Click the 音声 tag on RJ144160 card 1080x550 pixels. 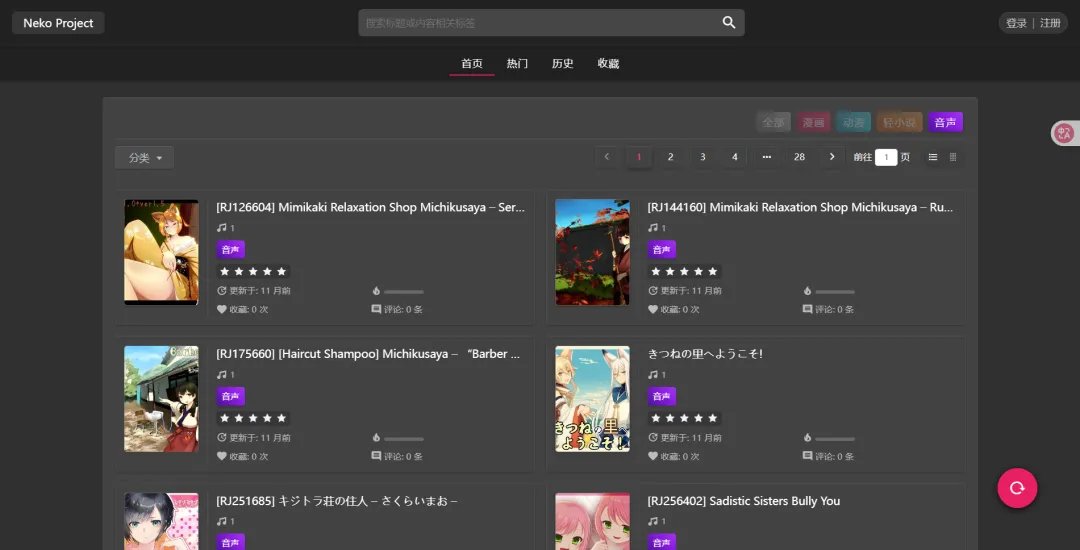662,249
